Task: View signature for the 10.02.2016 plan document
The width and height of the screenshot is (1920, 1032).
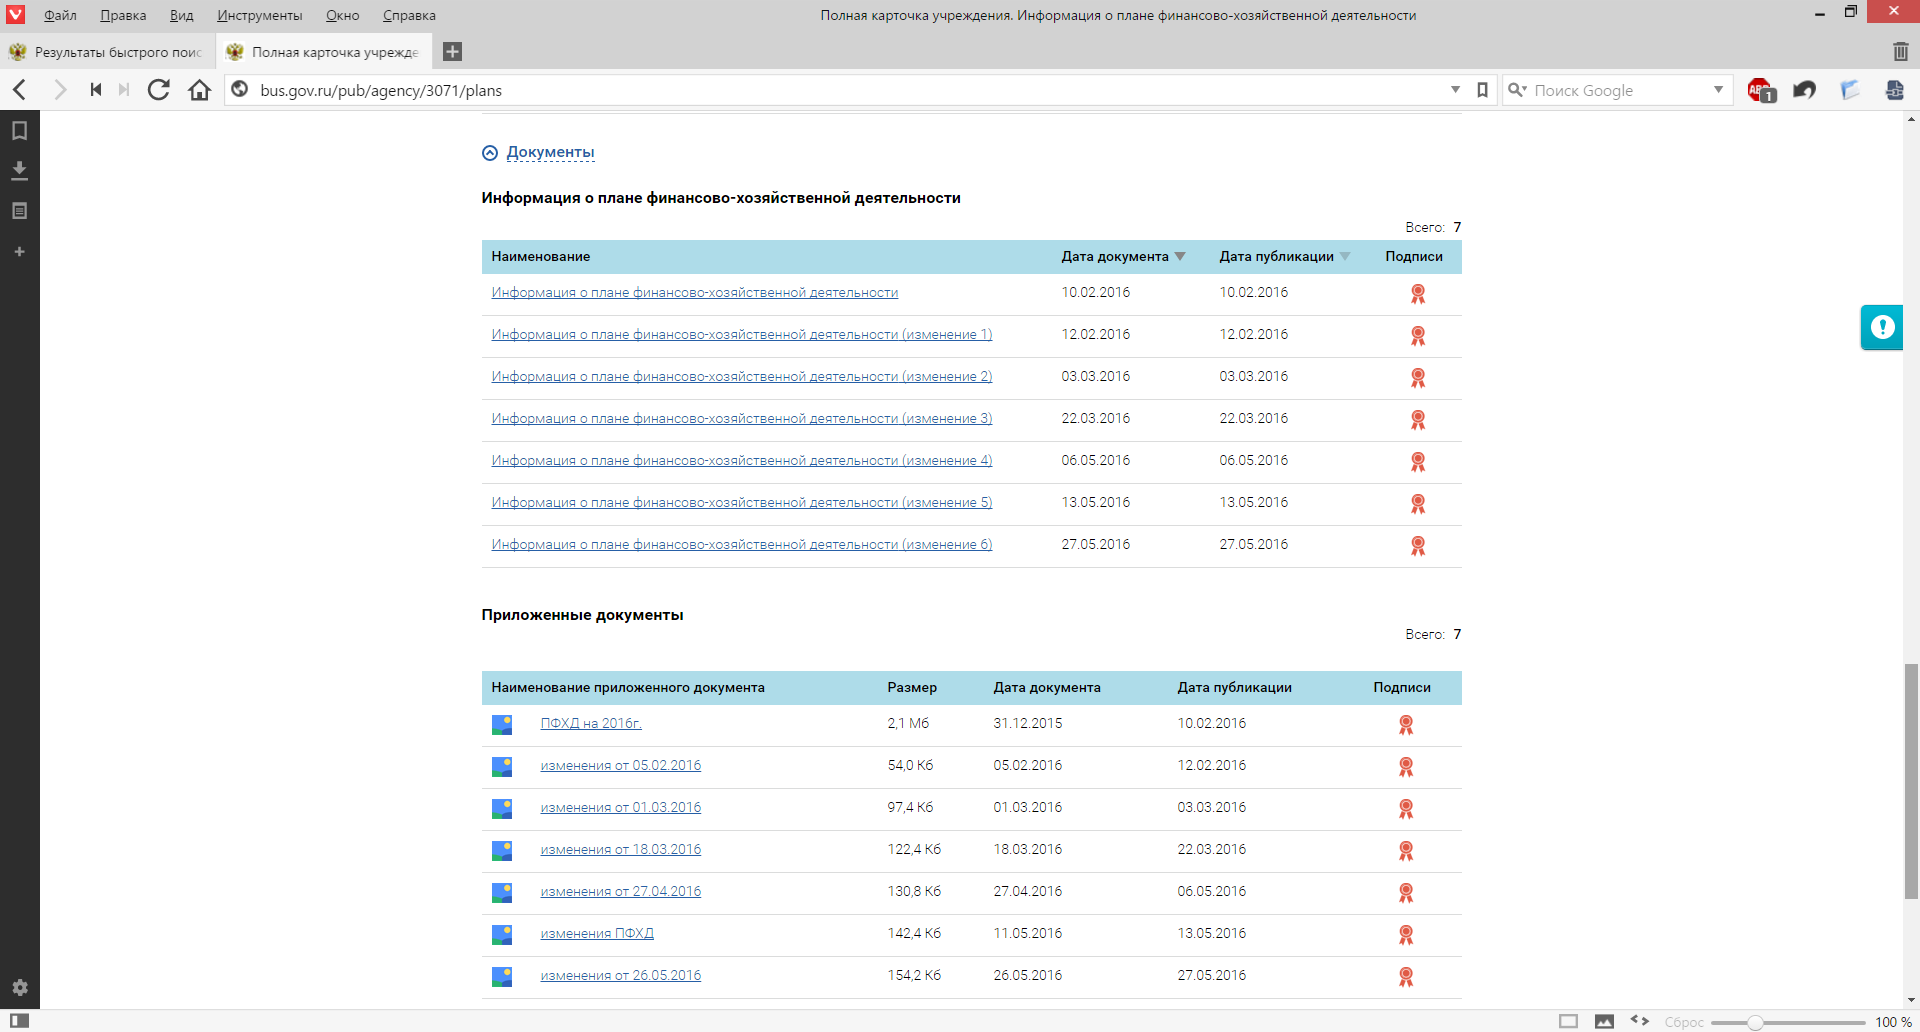Action: tap(1417, 294)
